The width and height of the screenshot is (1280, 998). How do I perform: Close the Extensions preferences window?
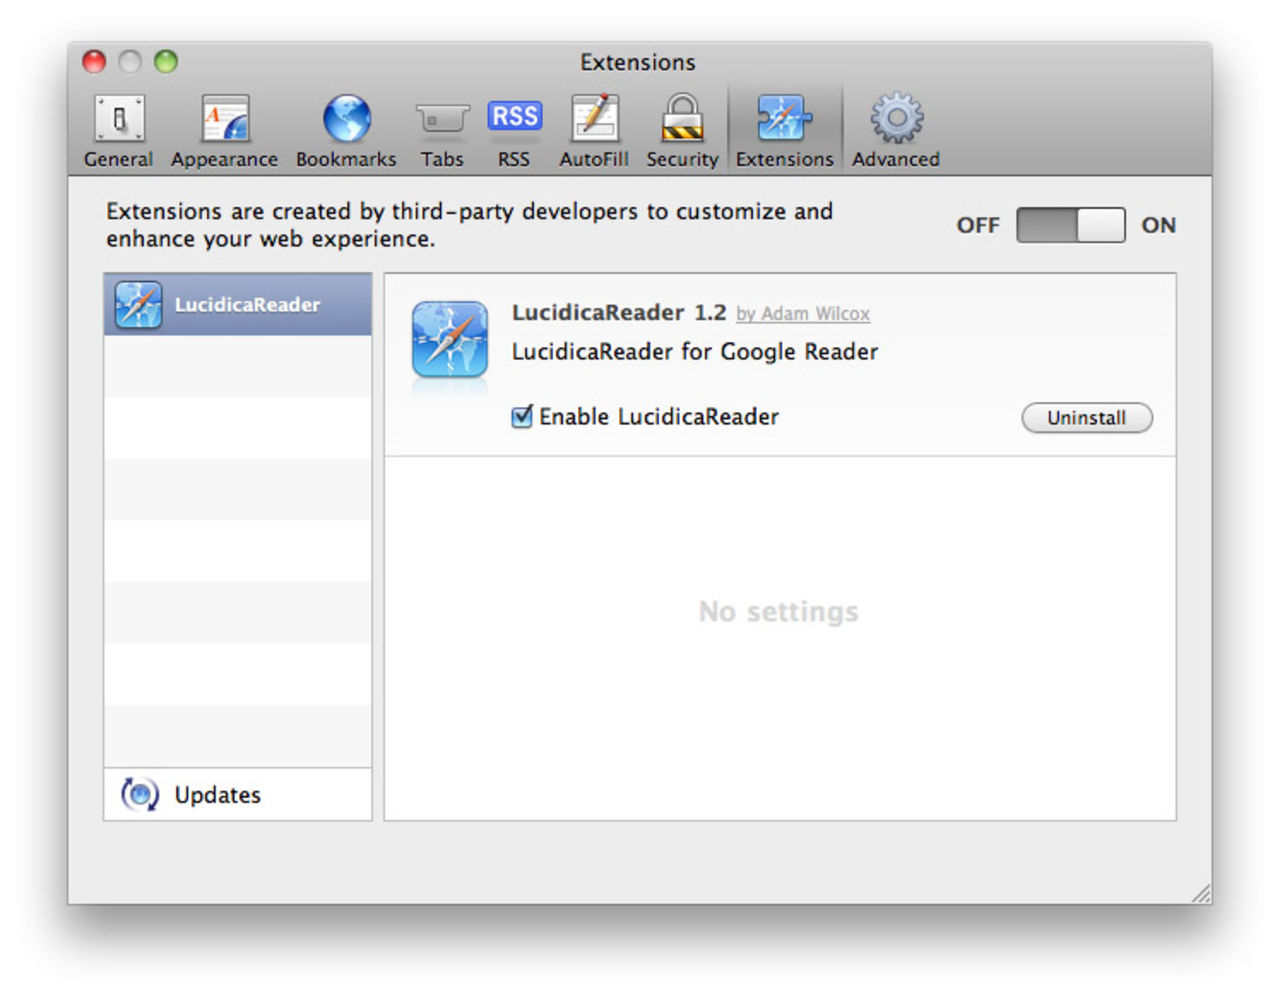pyautogui.click(x=94, y=62)
